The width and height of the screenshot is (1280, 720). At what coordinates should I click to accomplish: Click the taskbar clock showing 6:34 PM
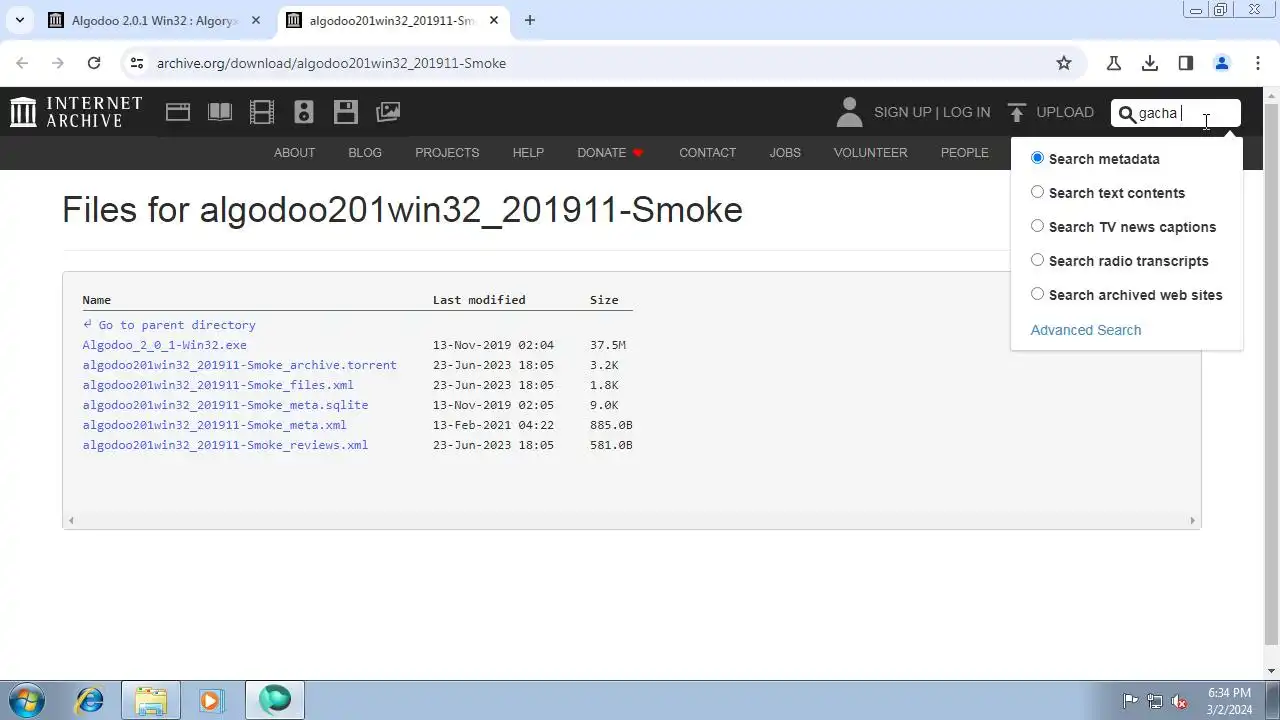1229,701
